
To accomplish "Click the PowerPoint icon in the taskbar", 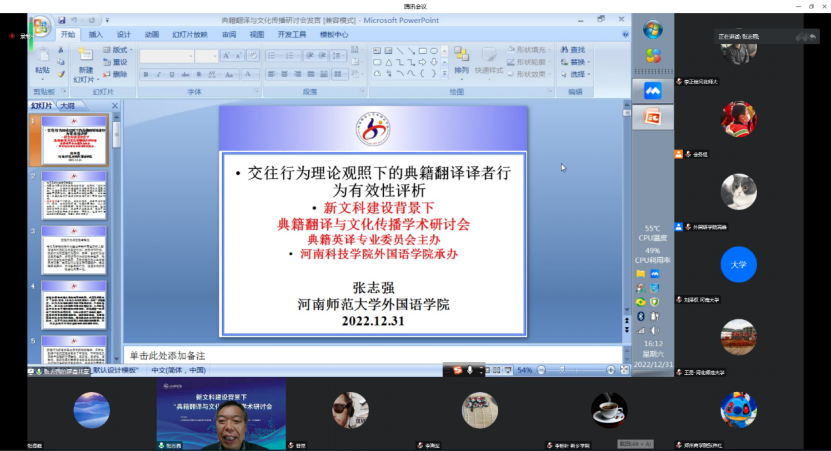I will click(653, 117).
